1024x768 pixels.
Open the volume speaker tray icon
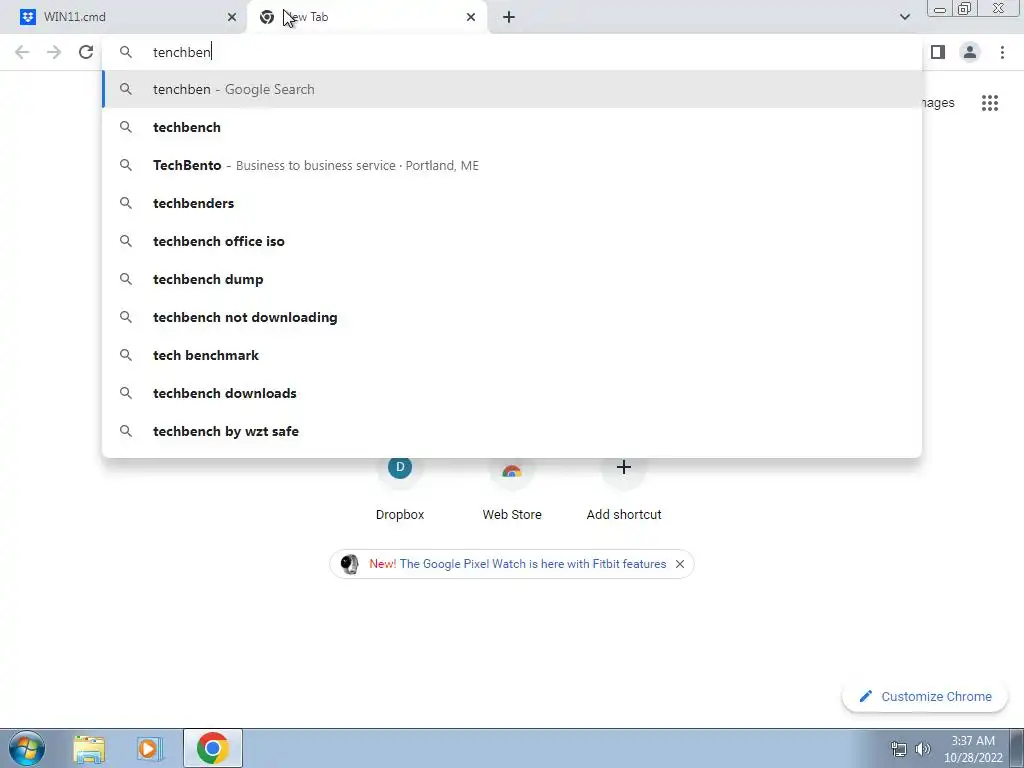pyautogui.click(x=923, y=749)
